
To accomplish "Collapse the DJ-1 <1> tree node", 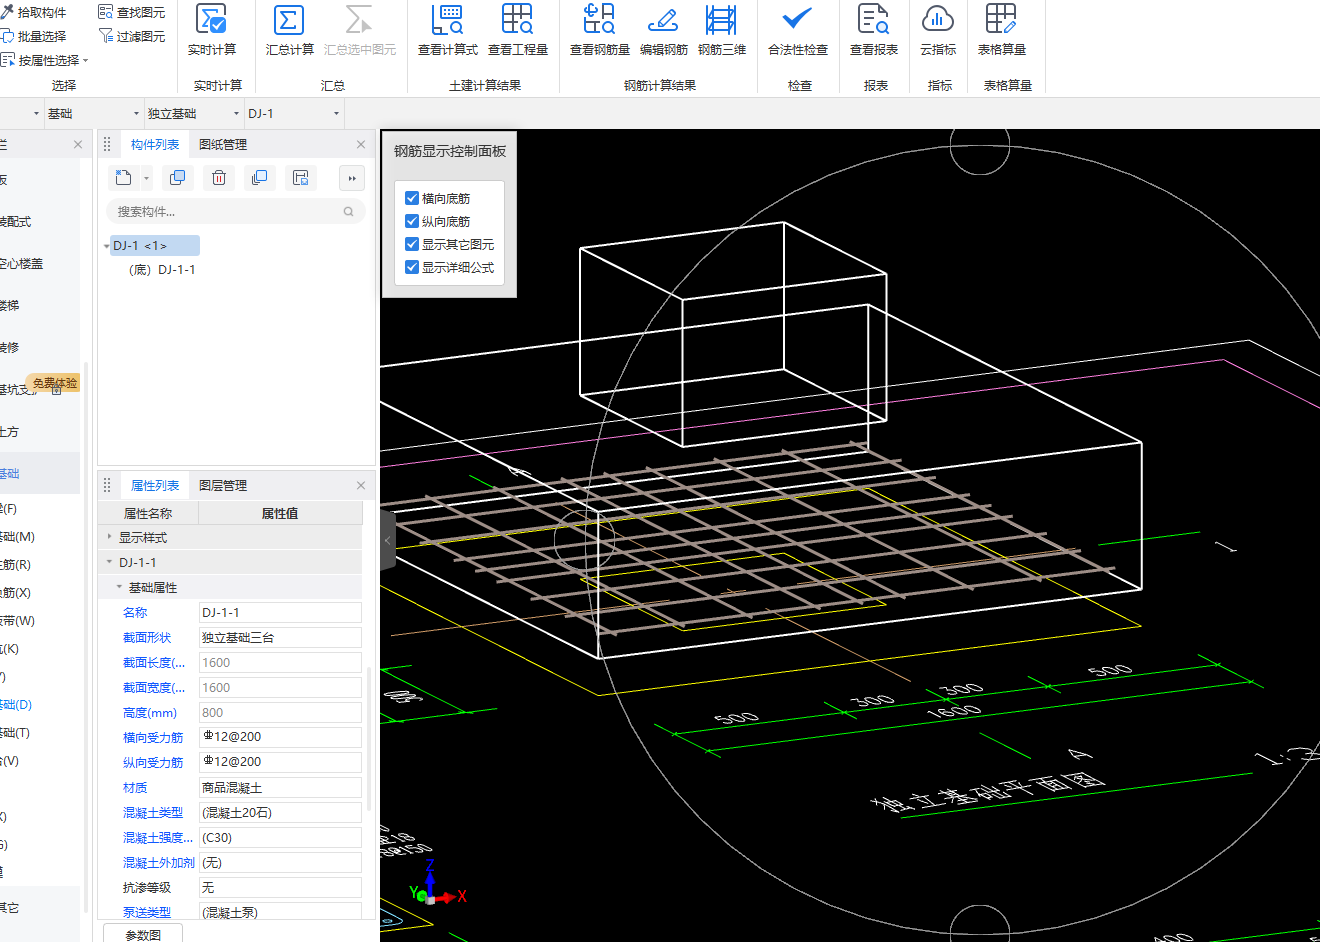I will click(x=106, y=246).
